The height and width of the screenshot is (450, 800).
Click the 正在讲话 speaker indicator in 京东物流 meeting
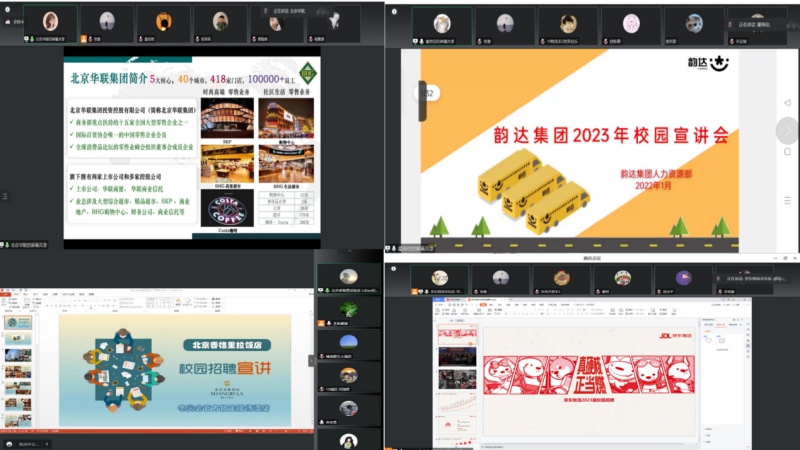pos(752,279)
